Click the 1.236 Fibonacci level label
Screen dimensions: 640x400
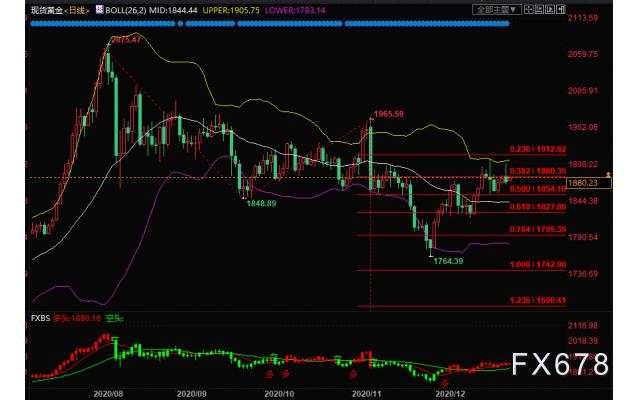538,300
